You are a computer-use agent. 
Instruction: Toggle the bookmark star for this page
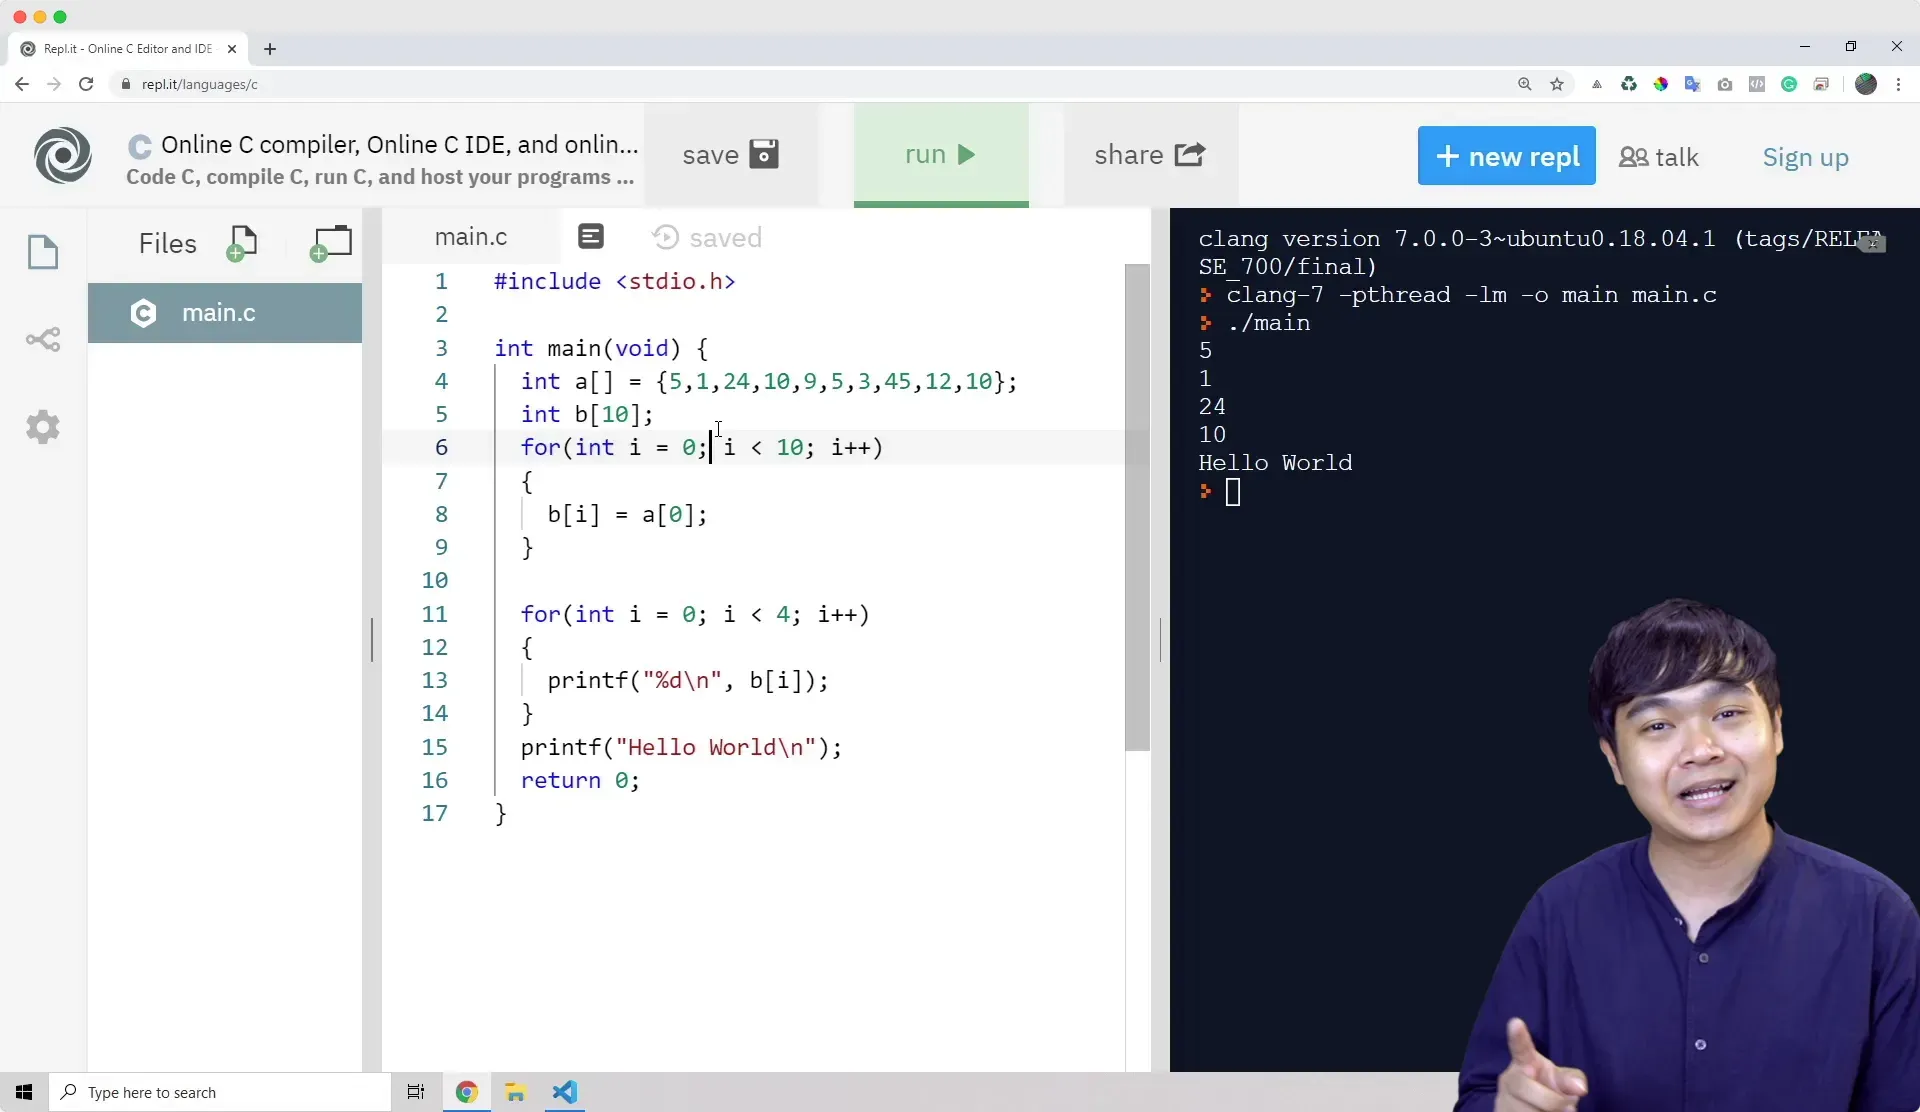click(1558, 84)
